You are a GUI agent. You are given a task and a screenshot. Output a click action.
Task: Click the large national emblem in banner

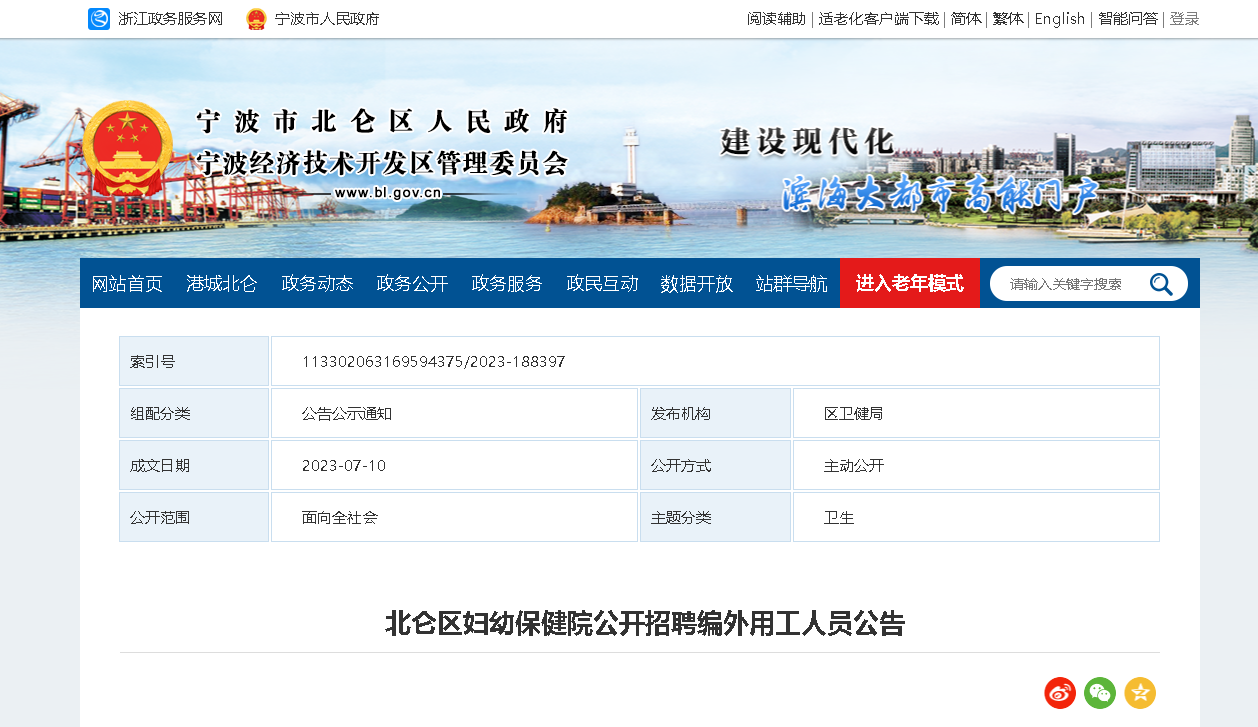pos(127,149)
